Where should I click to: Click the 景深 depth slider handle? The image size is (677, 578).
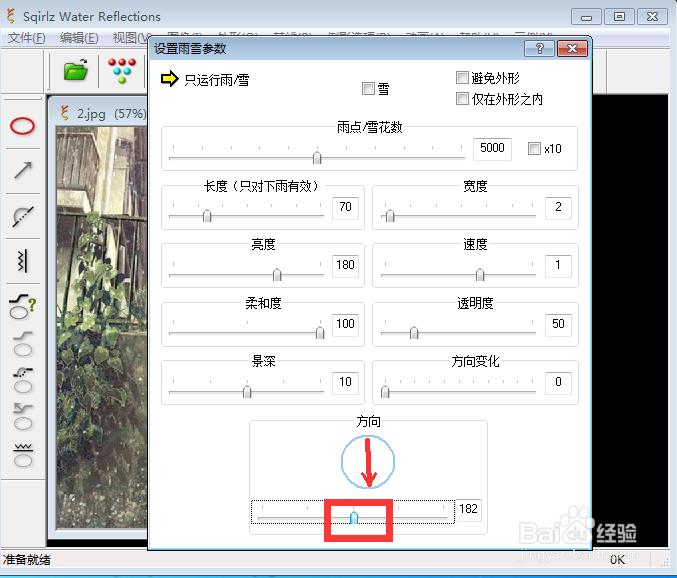(247, 392)
